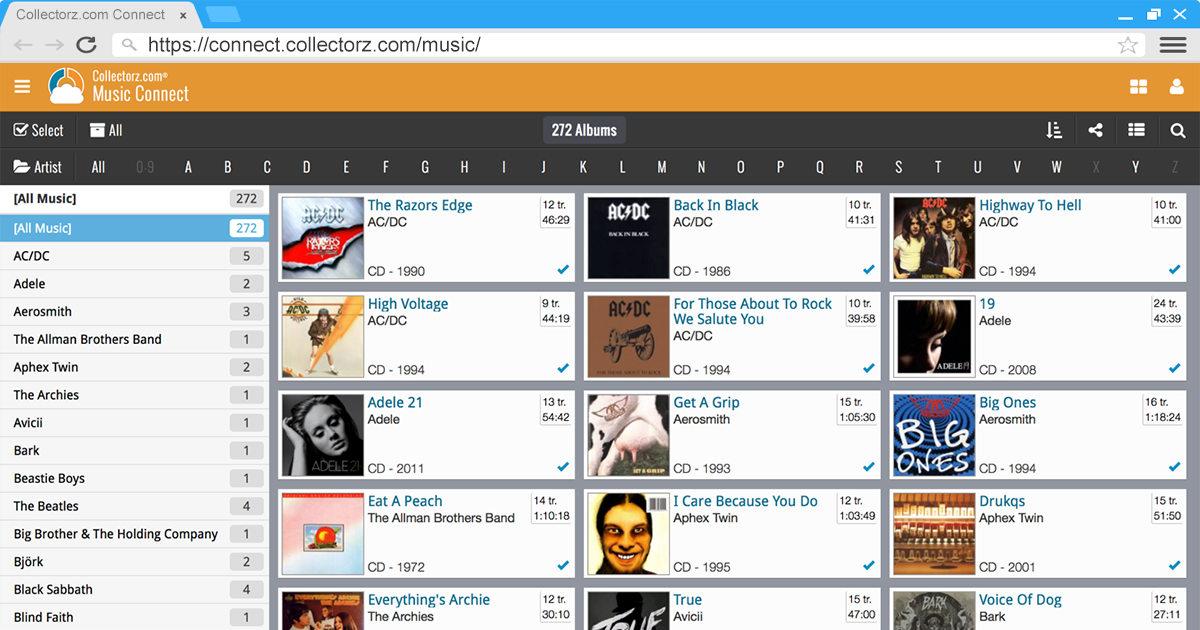This screenshot has height=630, width=1200.
Task: Star the current page in the address bar
Action: 1128,45
